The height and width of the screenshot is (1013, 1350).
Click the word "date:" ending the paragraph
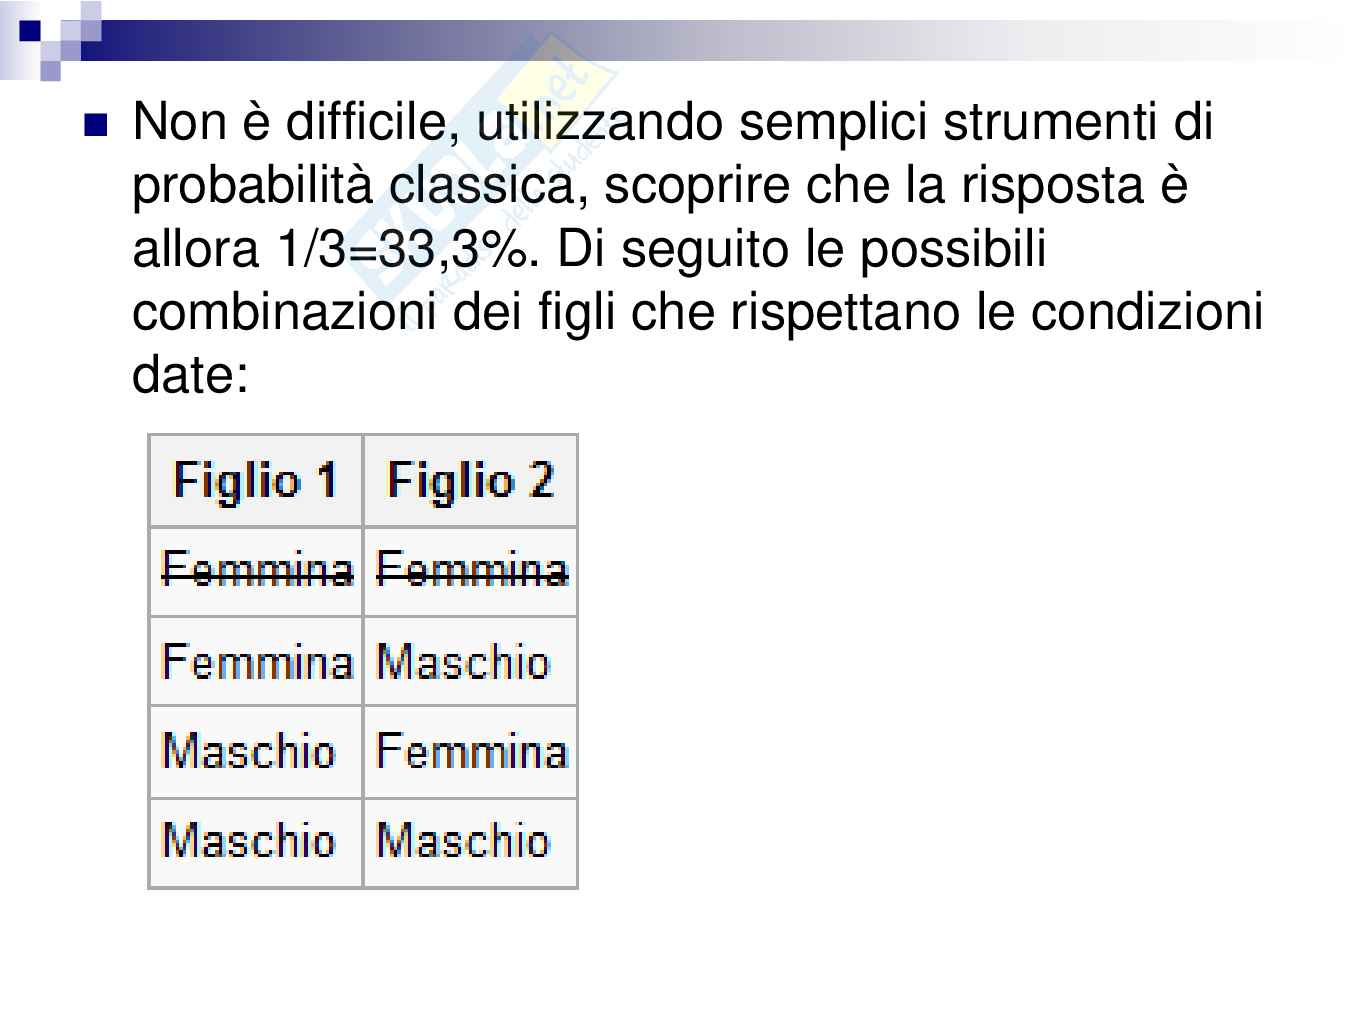(x=190, y=375)
